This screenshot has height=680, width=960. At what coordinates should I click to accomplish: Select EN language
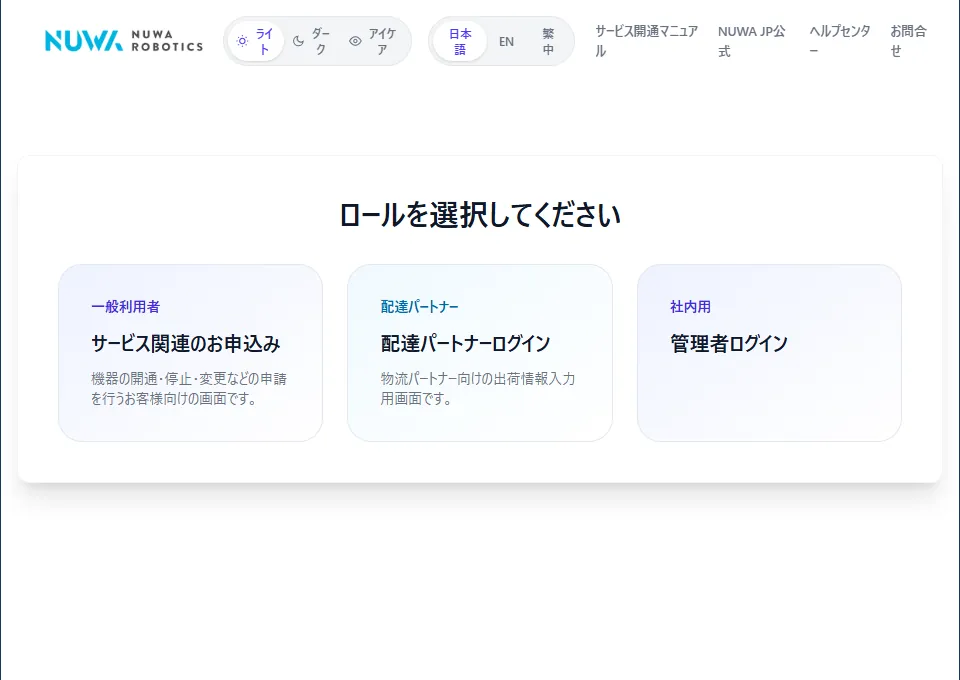tap(506, 41)
